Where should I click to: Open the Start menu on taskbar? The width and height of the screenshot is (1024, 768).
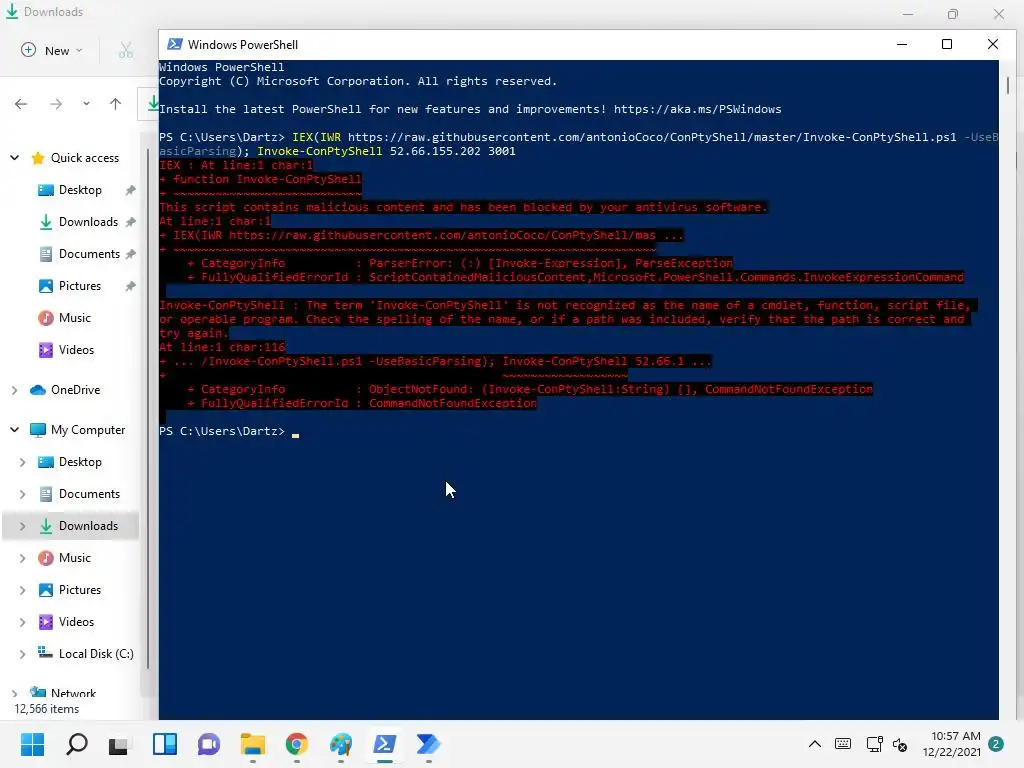32,744
